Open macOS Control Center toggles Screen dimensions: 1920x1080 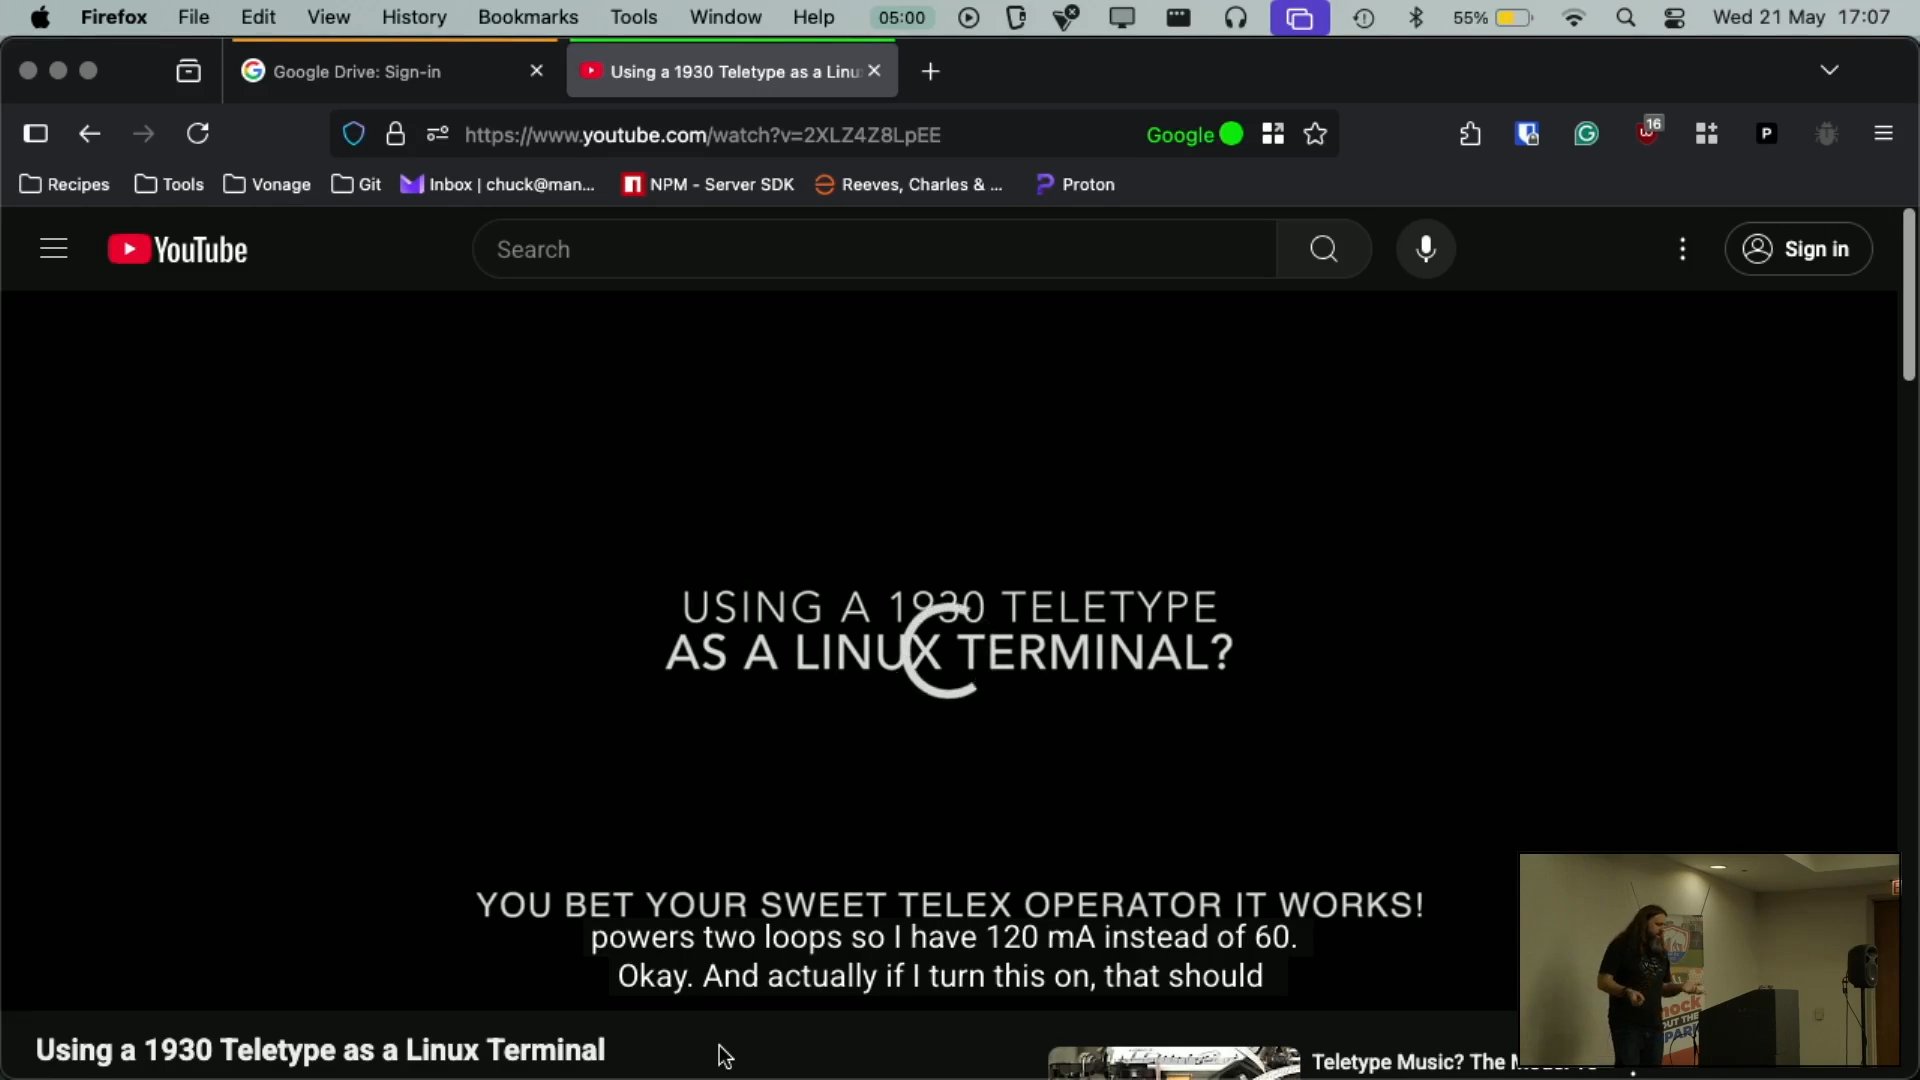tap(1675, 18)
